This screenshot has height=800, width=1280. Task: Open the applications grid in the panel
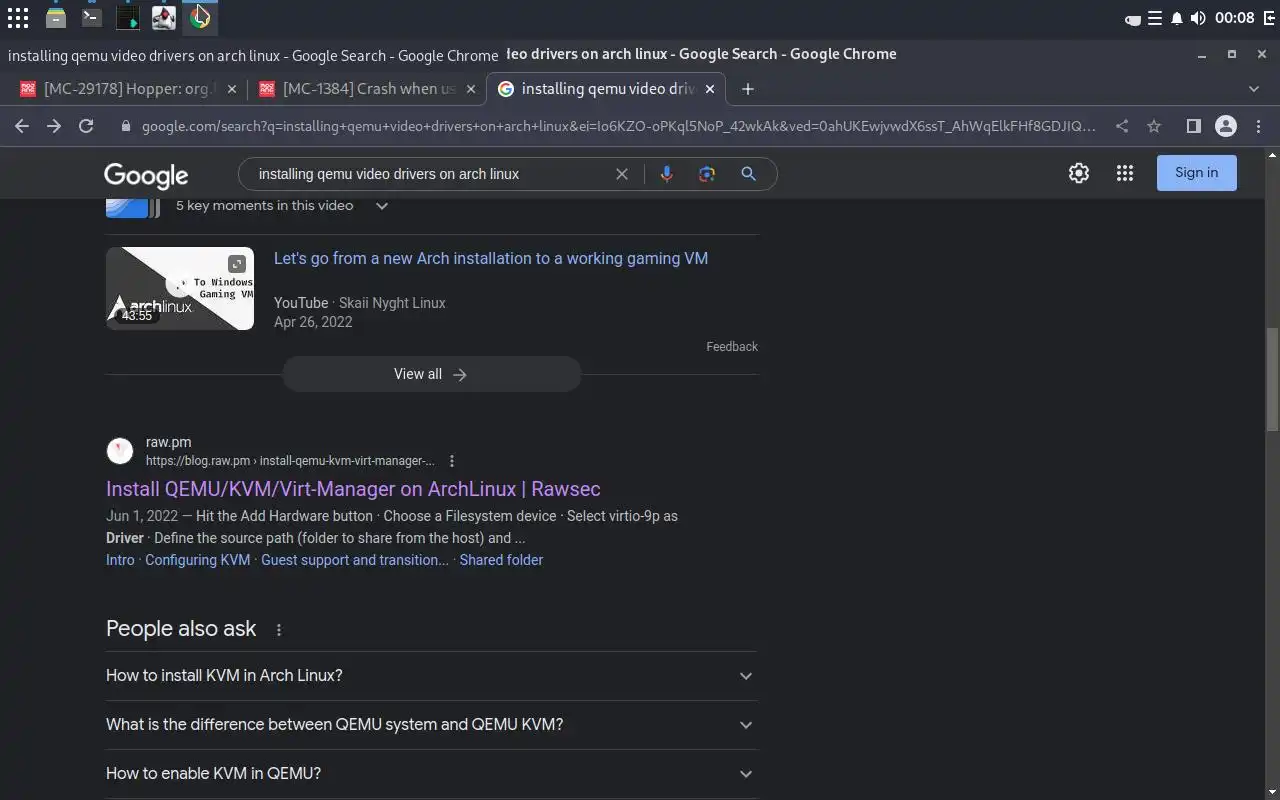[18, 17]
